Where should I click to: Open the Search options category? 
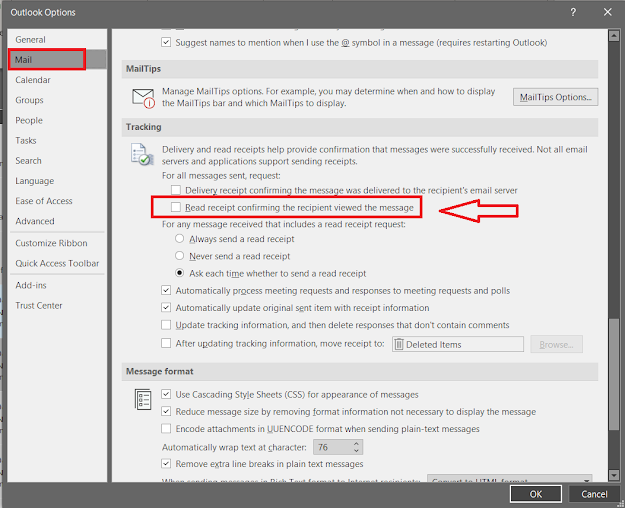click(x=57, y=161)
